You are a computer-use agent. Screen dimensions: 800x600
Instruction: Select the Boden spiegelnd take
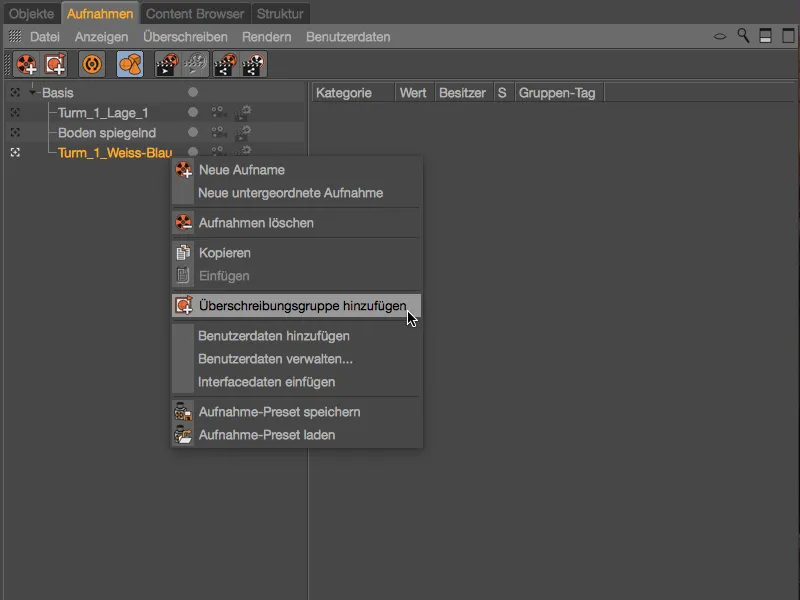pyautogui.click(x=107, y=133)
